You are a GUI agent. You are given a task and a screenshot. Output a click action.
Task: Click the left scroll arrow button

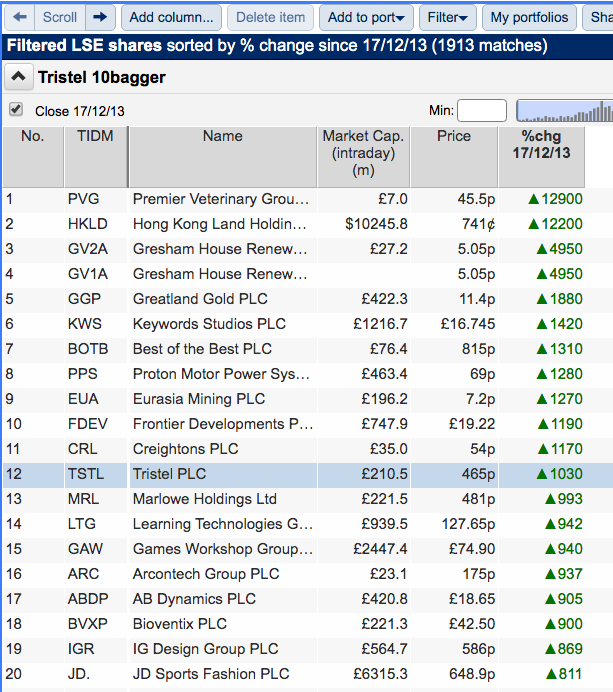click(19, 17)
